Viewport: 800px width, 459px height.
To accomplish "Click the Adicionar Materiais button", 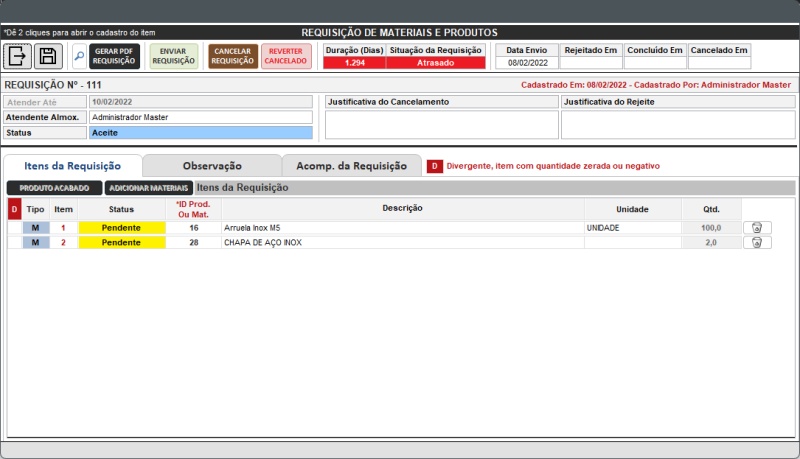I will 149,188.
